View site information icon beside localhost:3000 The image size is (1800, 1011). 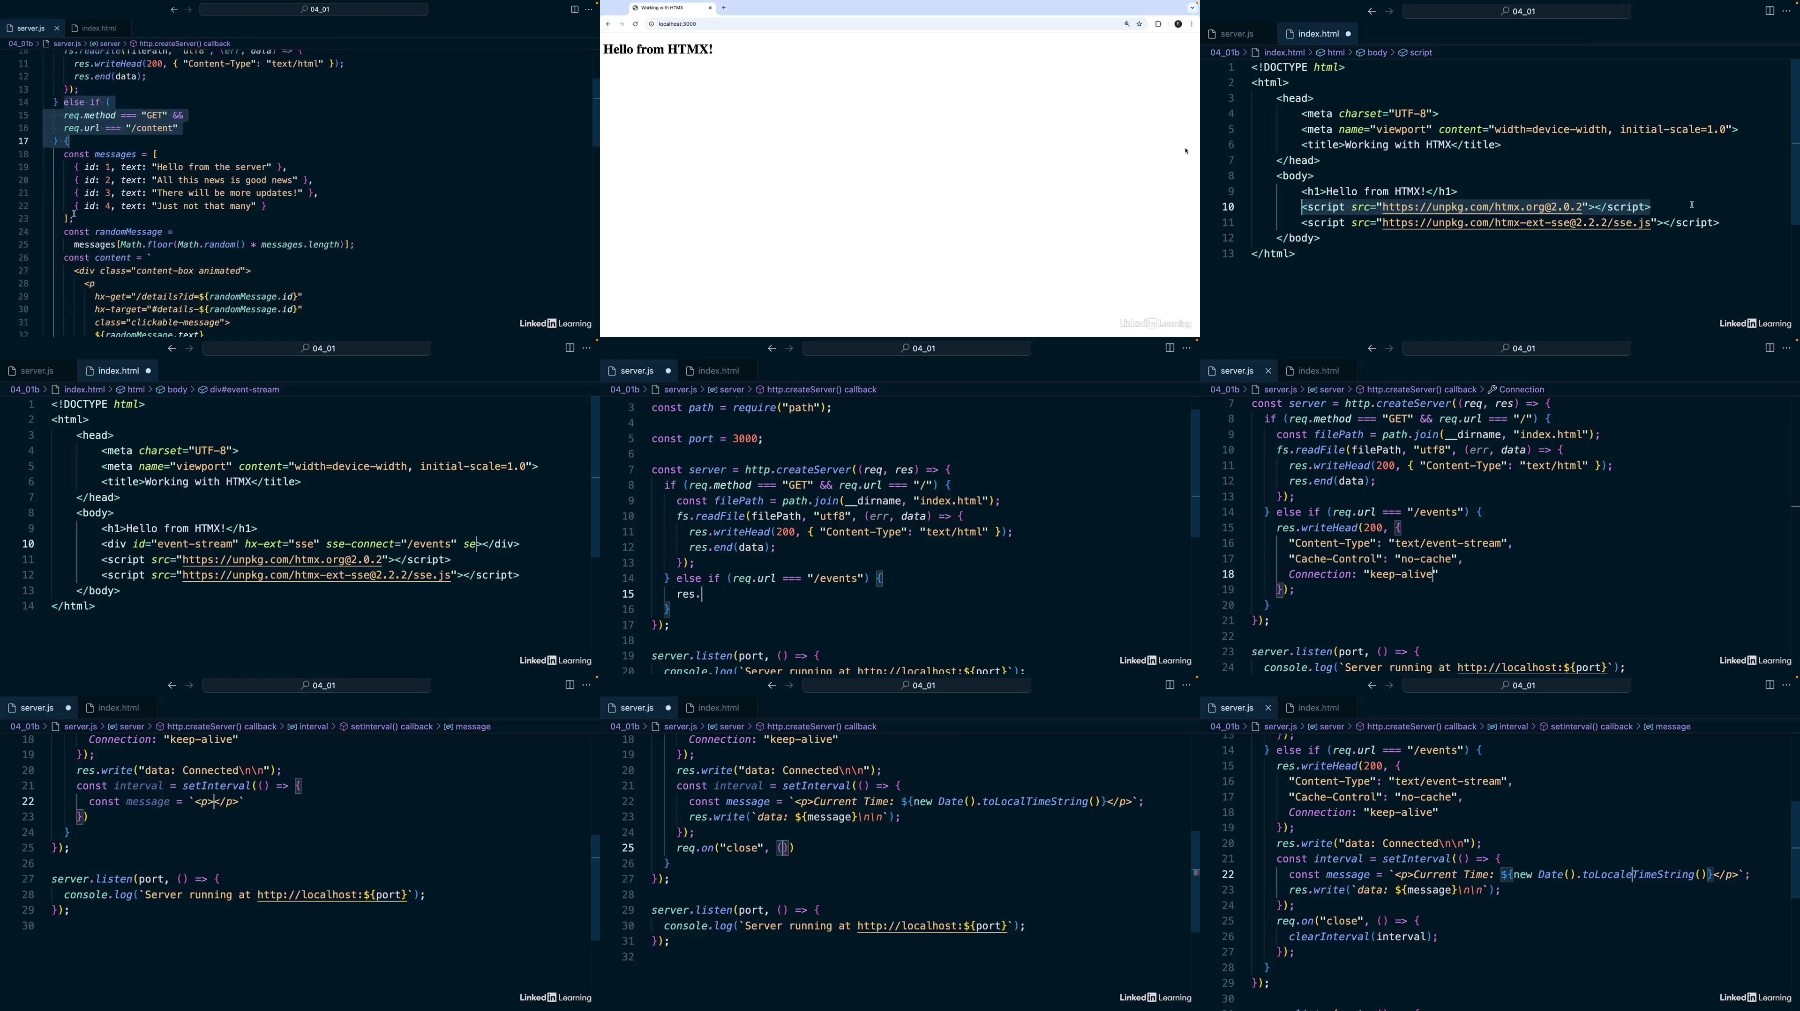[651, 24]
